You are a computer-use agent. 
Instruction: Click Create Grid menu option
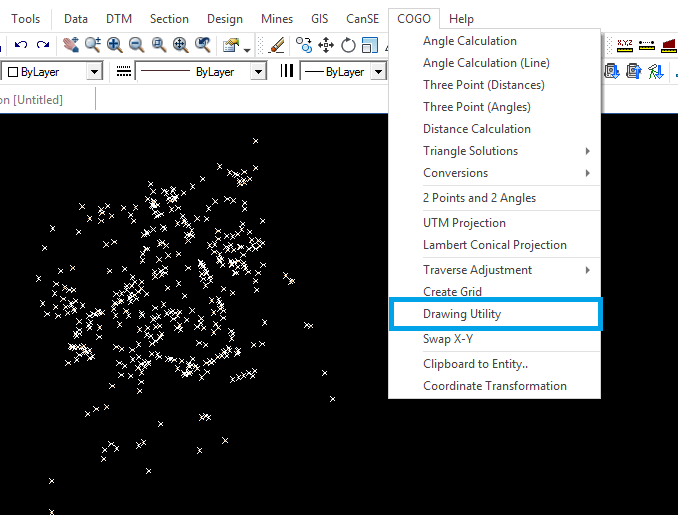[x=452, y=292]
